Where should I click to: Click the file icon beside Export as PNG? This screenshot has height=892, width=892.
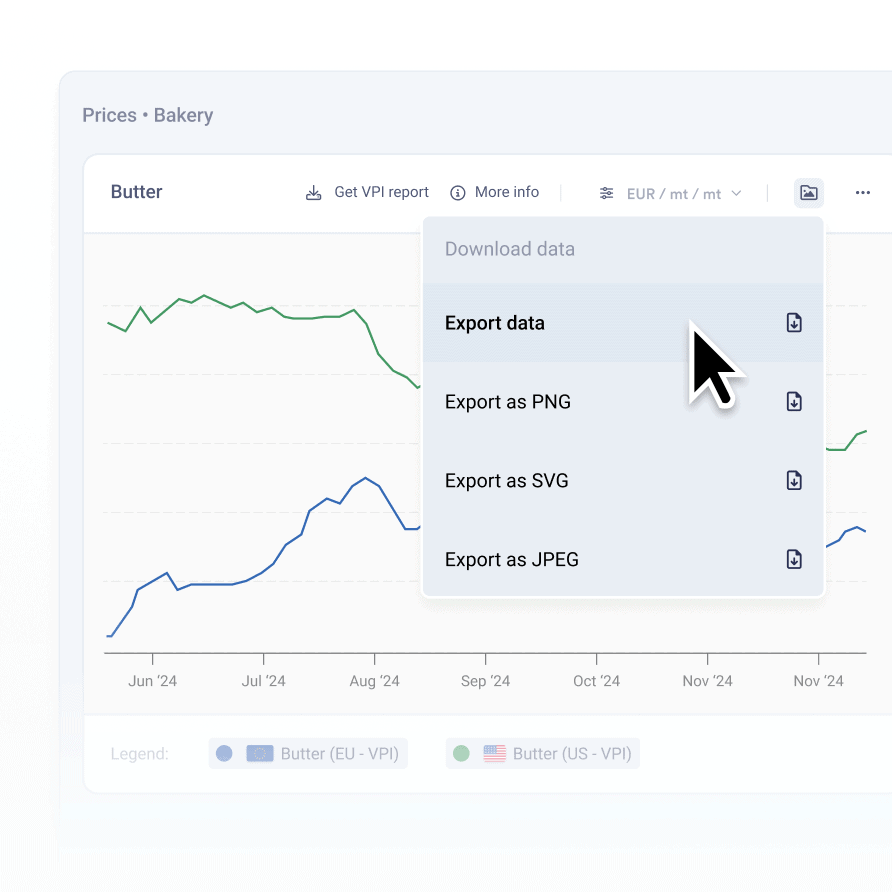click(794, 402)
